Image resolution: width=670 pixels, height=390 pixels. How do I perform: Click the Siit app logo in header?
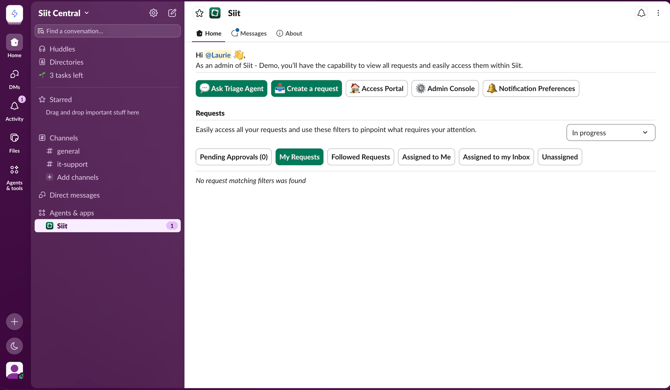[x=215, y=13]
